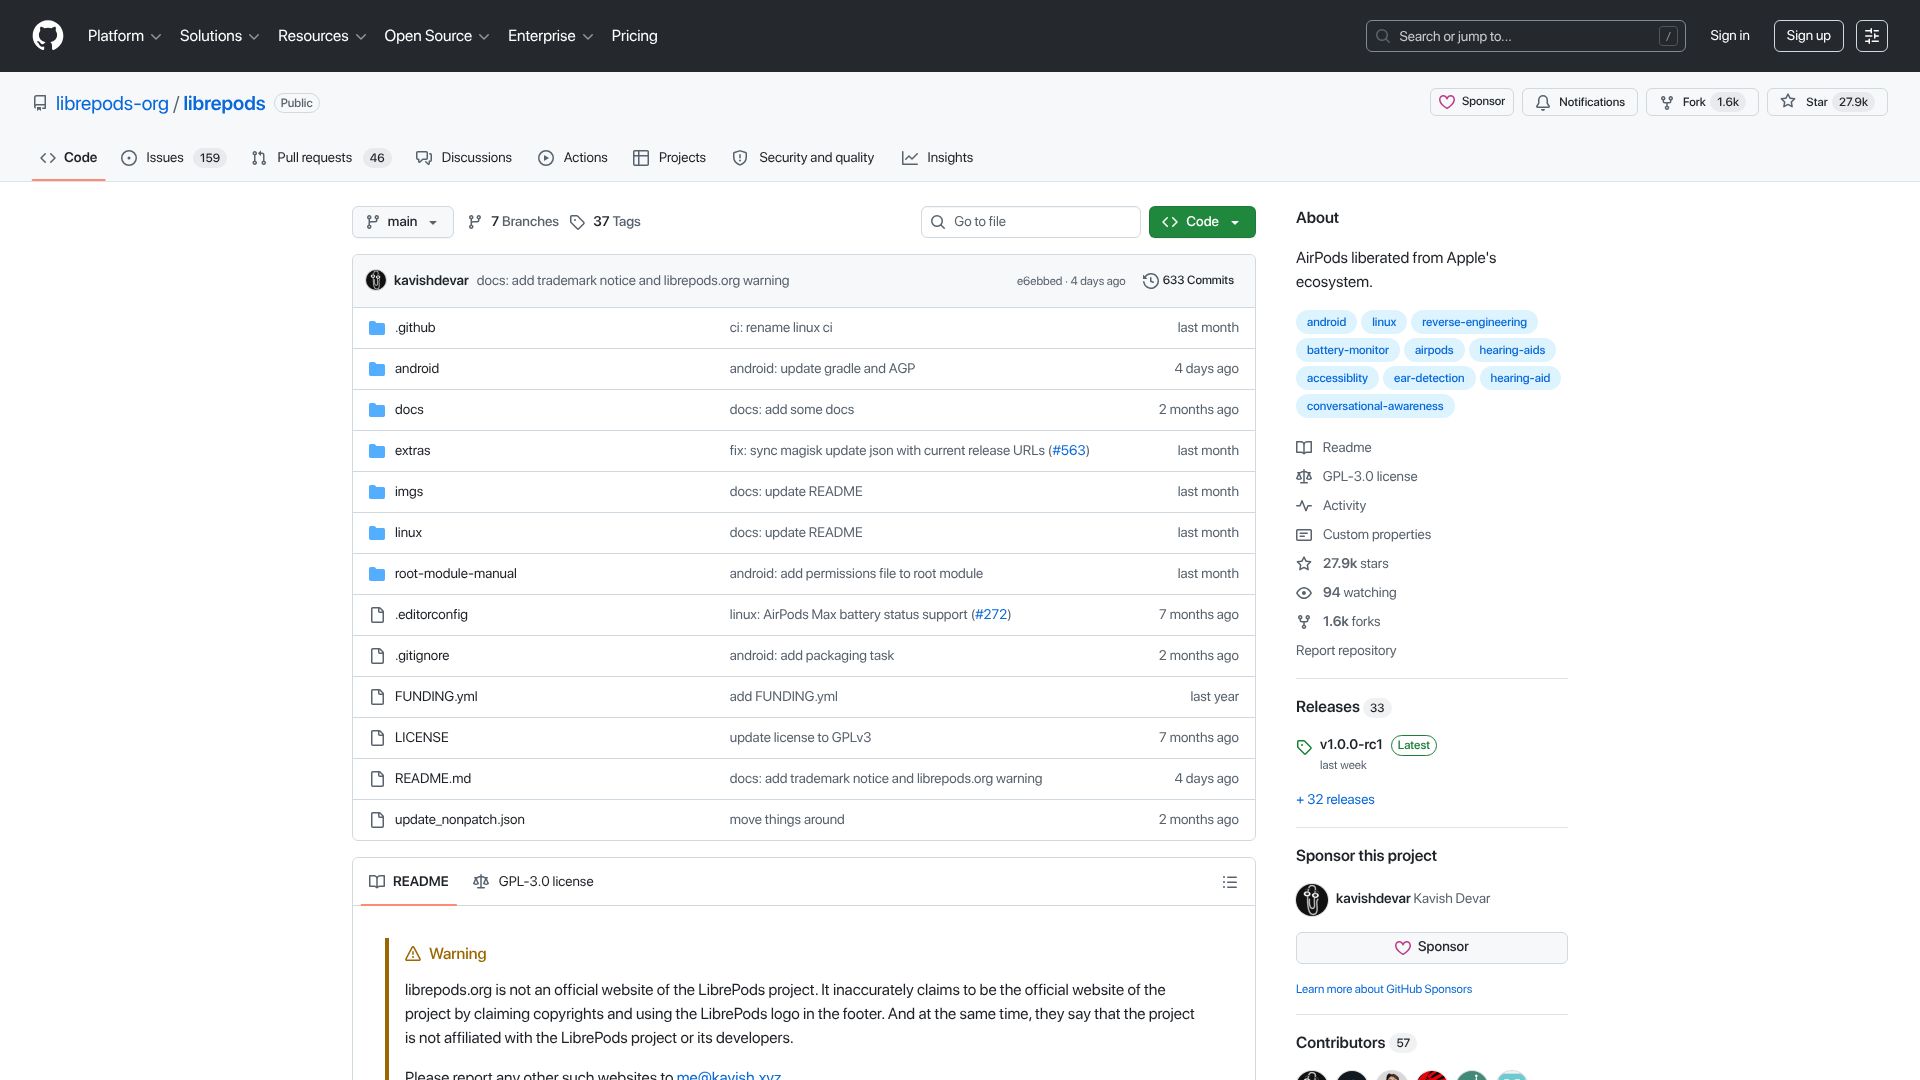Open the GitHub homepage logo
The image size is (1920, 1080).
pyautogui.click(x=48, y=36)
